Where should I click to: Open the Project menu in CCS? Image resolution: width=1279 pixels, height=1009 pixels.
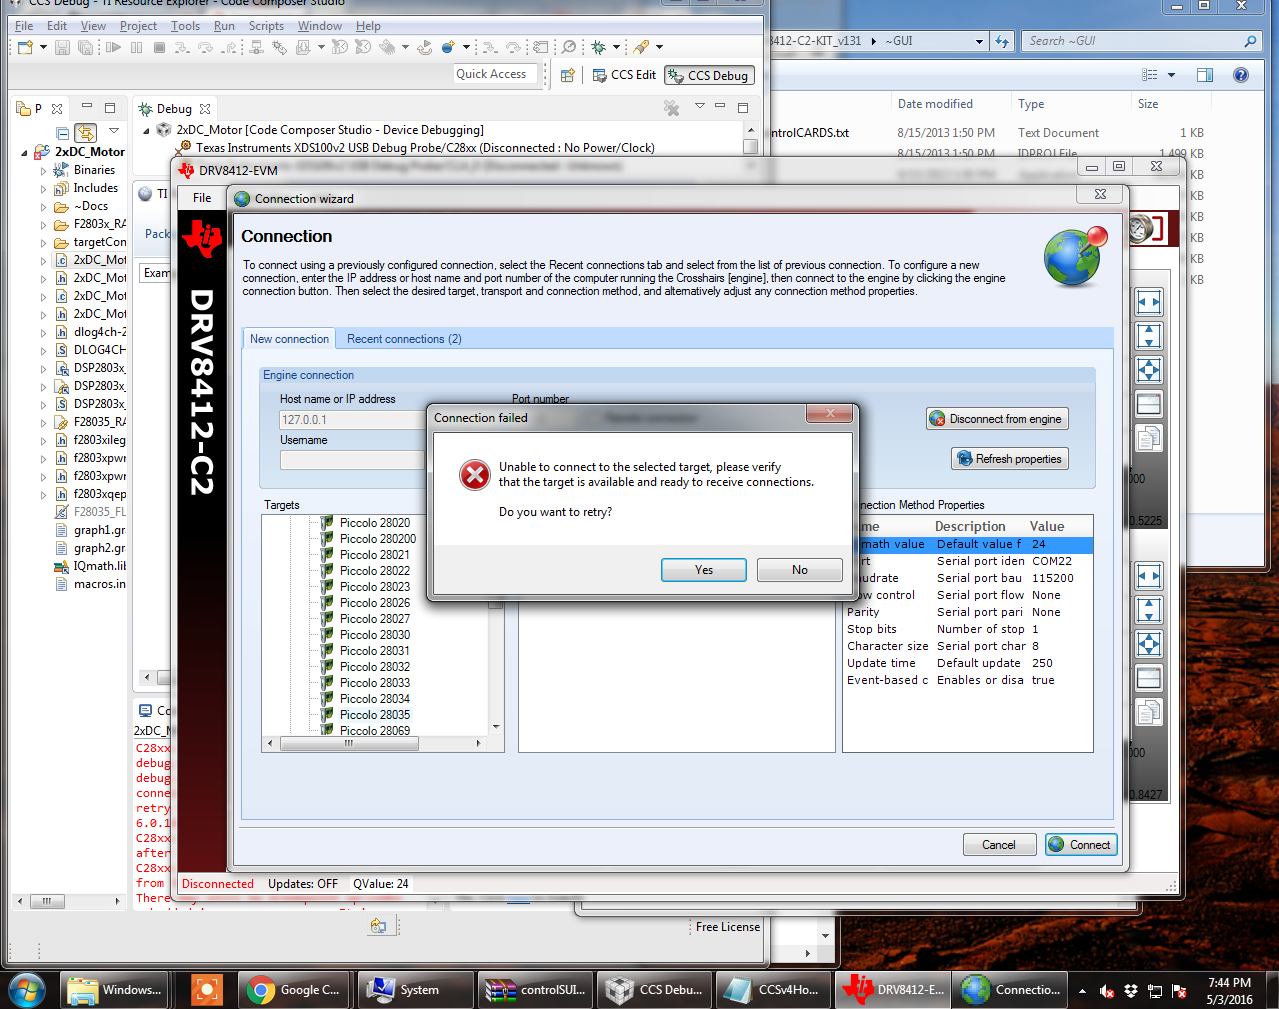click(138, 26)
